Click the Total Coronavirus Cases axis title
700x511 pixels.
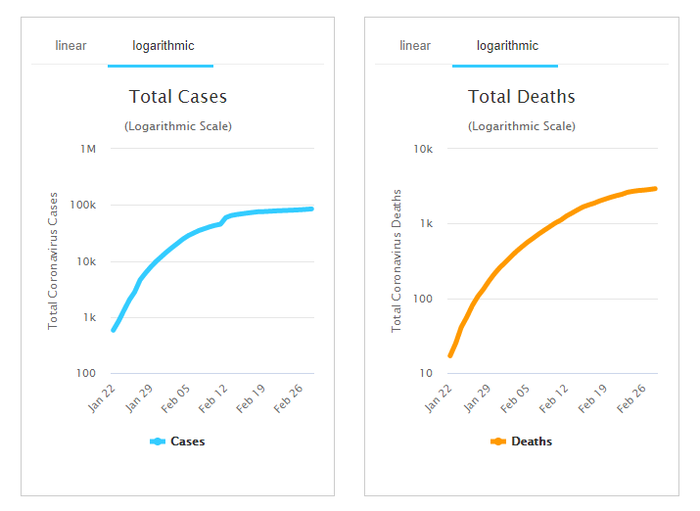53,261
